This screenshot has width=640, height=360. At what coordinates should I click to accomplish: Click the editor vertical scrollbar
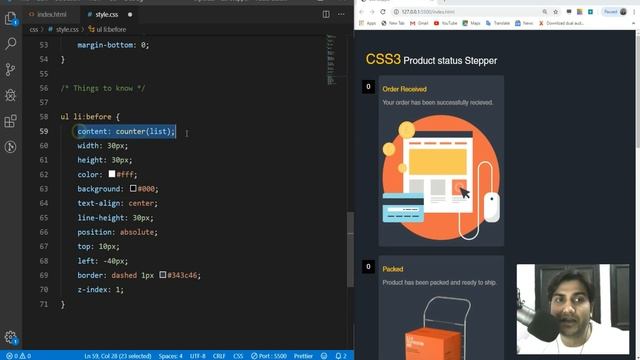tap(350, 249)
